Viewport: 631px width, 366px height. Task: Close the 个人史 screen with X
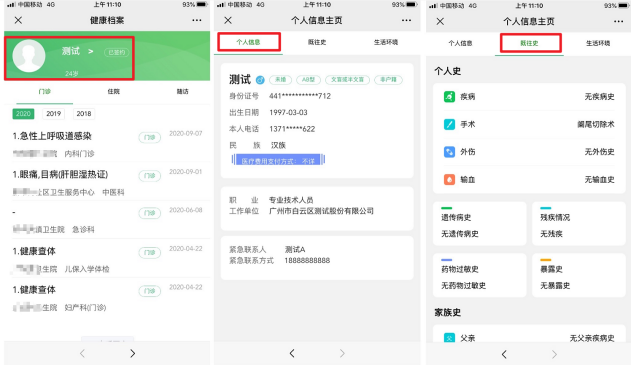click(x=440, y=21)
